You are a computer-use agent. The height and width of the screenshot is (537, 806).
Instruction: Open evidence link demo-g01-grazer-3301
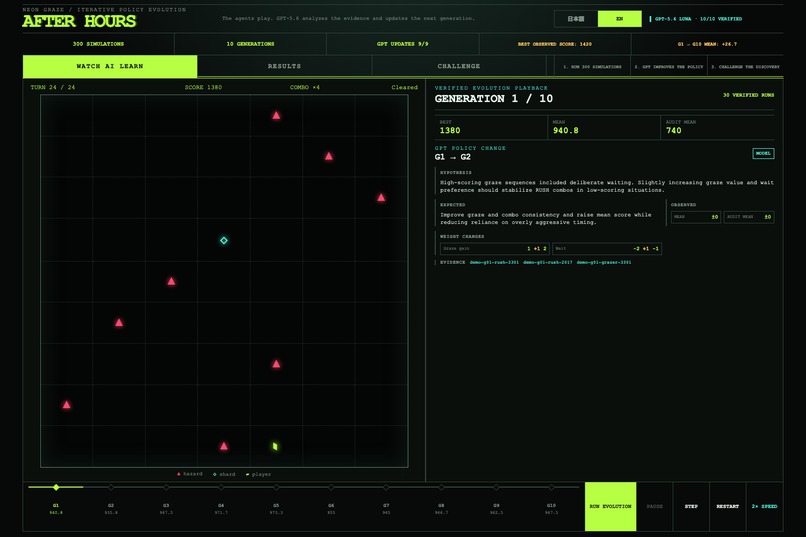coord(603,262)
